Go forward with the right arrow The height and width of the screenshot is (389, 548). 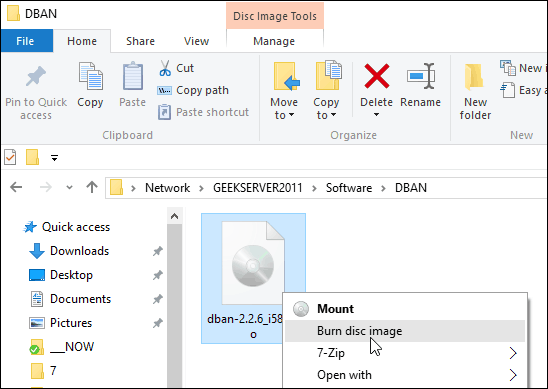click(x=46, y=188)
